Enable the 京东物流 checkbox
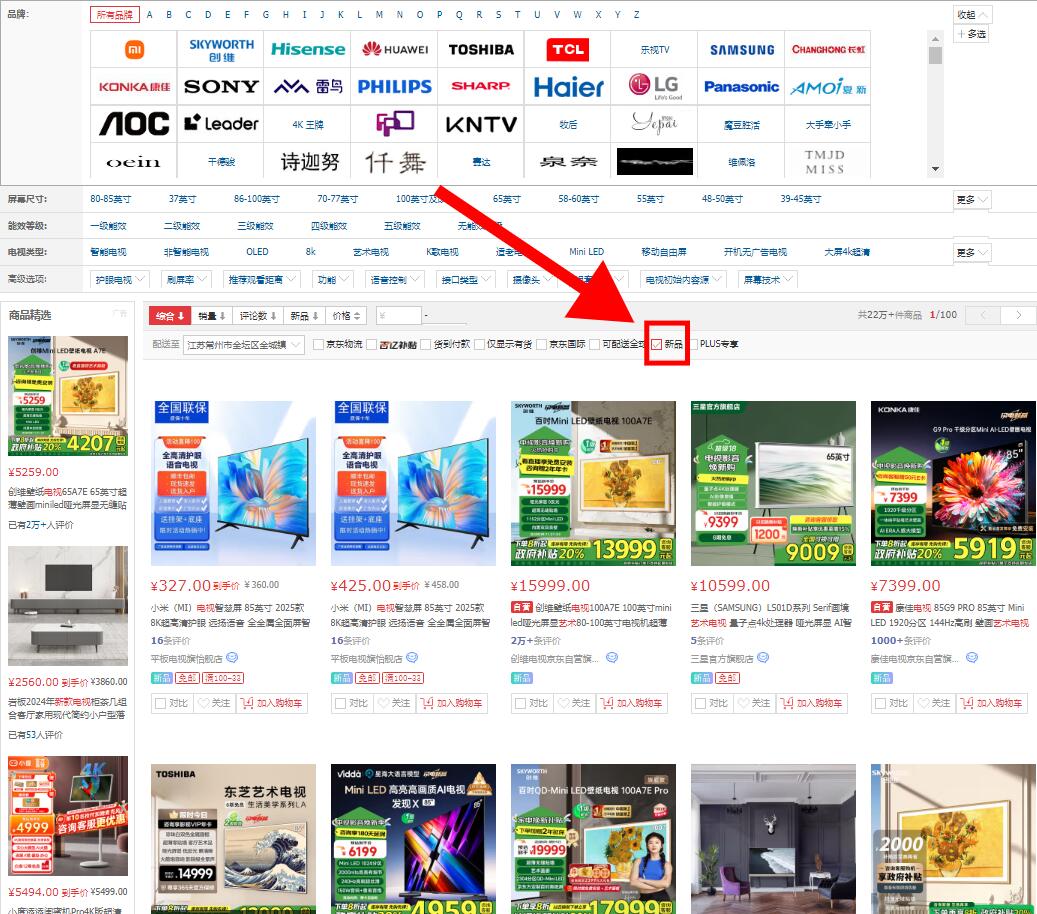The width and height of the screenshot is (1037, 914). point(318,345)
